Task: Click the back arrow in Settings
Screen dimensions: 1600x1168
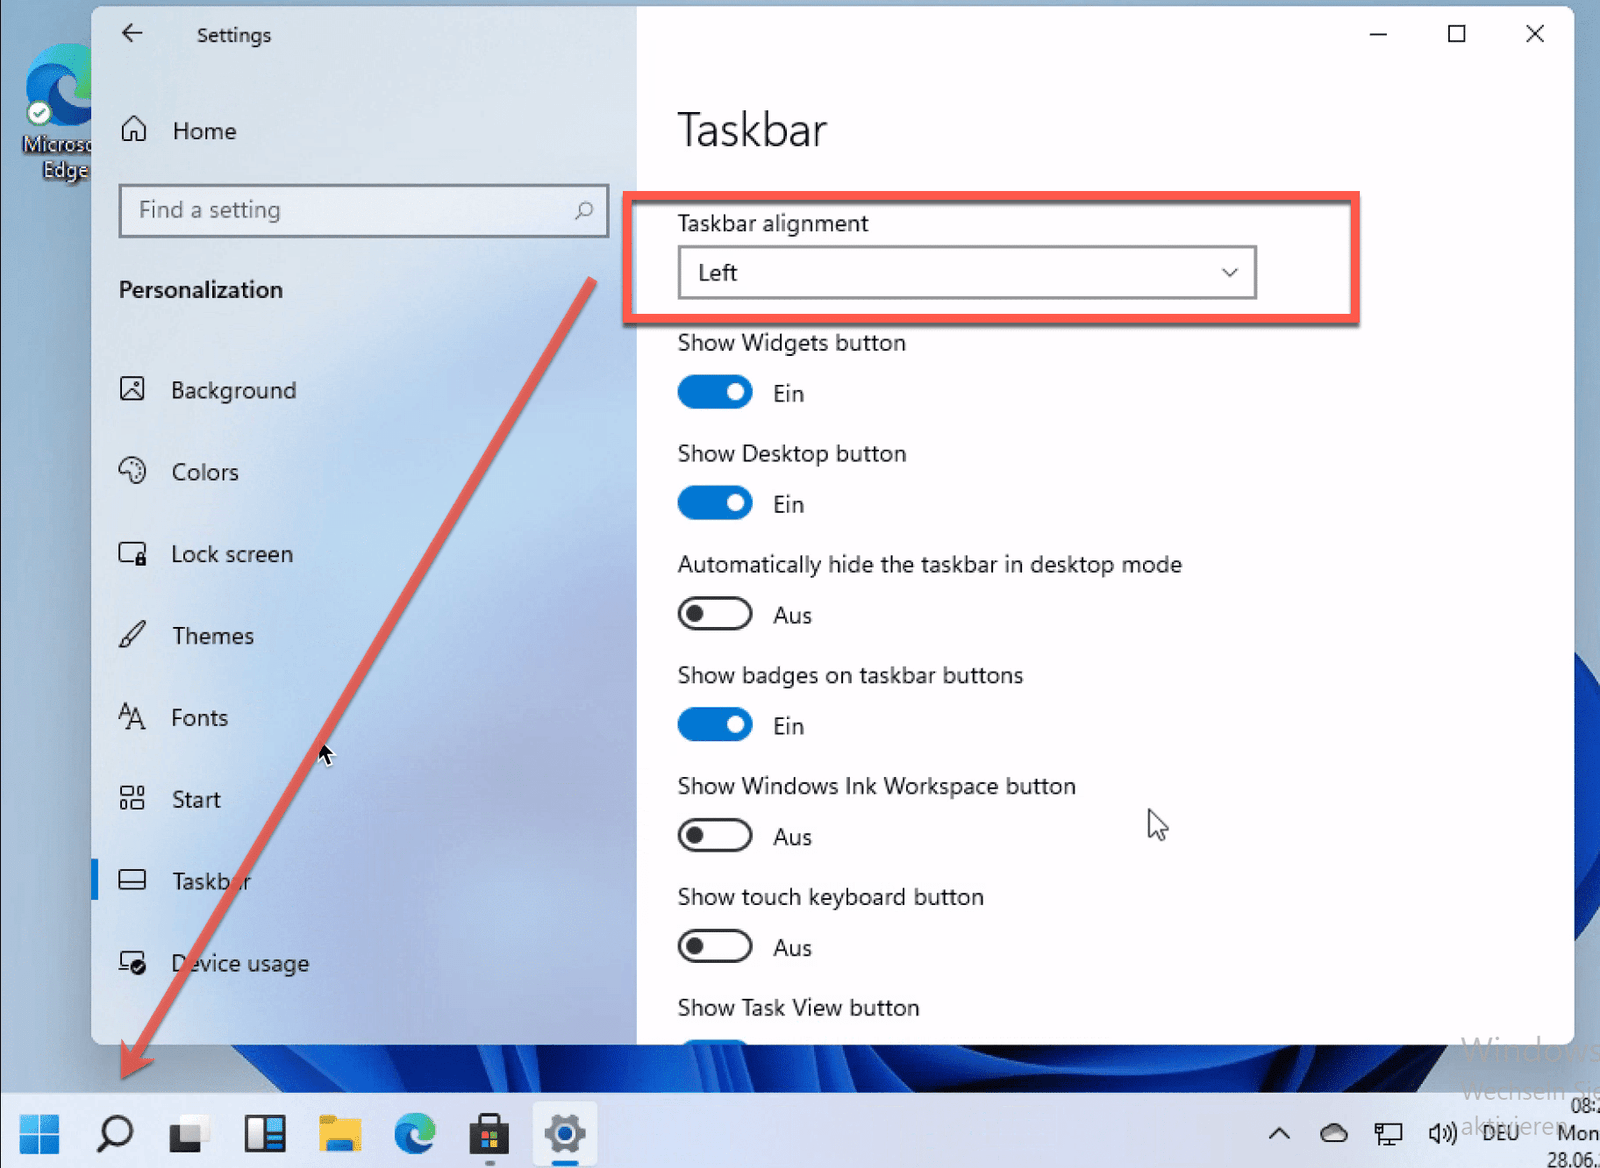Action: pyautogui.click(x=133, y=33)
